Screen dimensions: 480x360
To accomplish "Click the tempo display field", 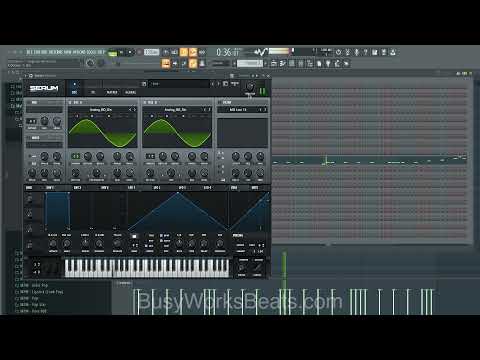I will tap(151, 52).
